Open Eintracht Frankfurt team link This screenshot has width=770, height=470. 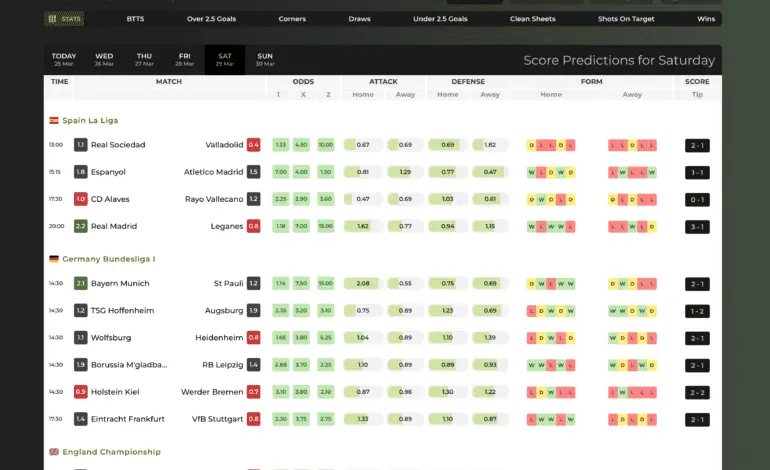pyautogui.click(x=128, y=419)
